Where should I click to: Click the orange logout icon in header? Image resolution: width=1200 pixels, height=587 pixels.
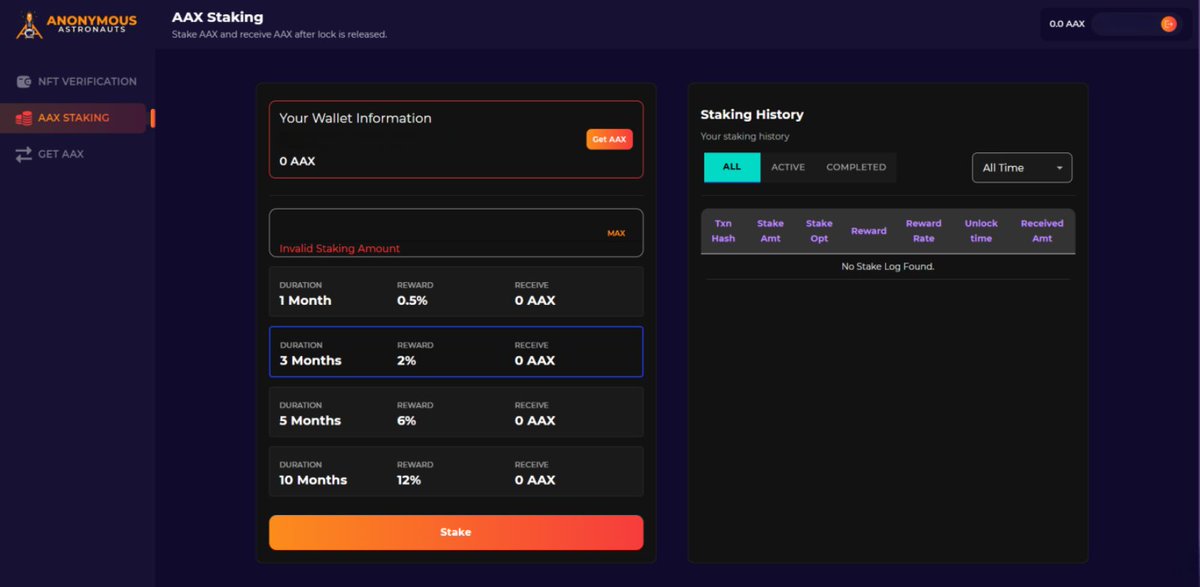pyautogui.click(x=1168, y=24)
